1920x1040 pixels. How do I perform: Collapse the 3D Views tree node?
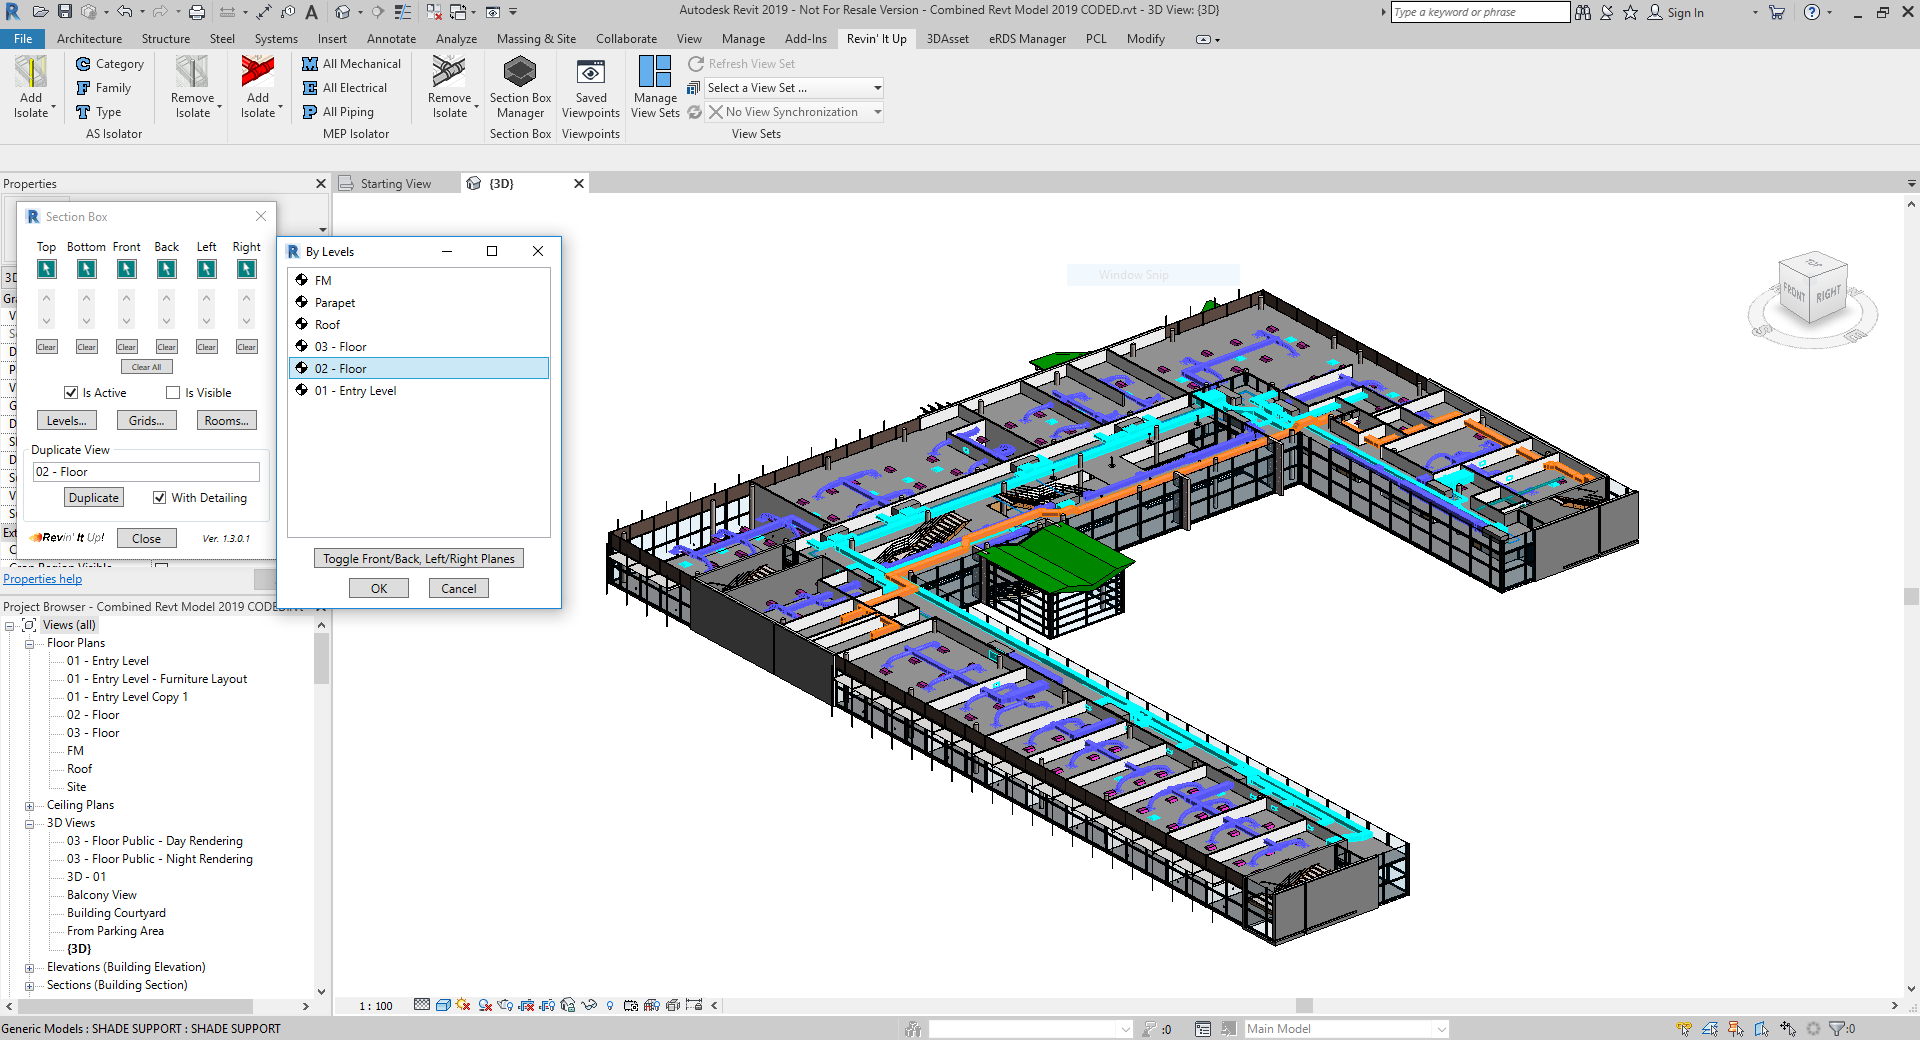click(29, 824)
